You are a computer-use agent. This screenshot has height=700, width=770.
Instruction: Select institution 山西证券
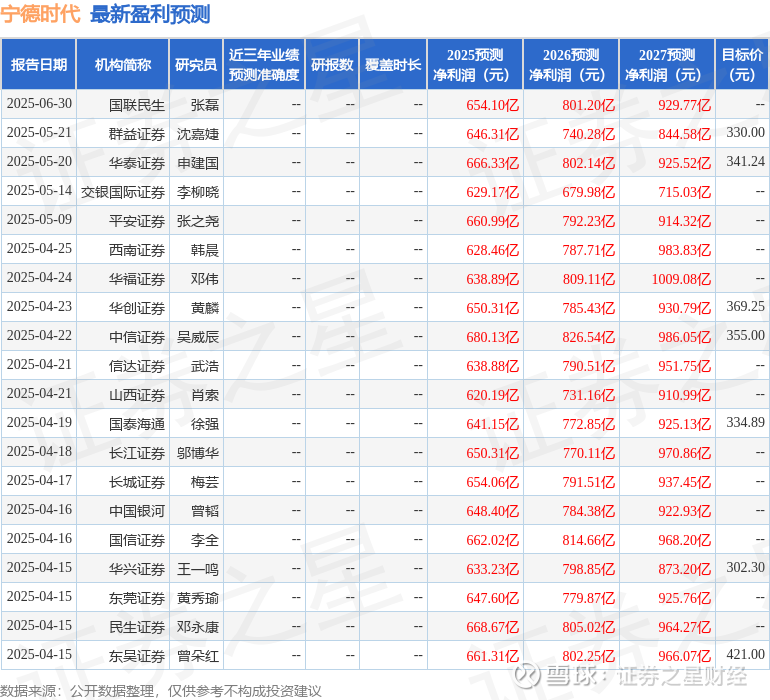137,395
